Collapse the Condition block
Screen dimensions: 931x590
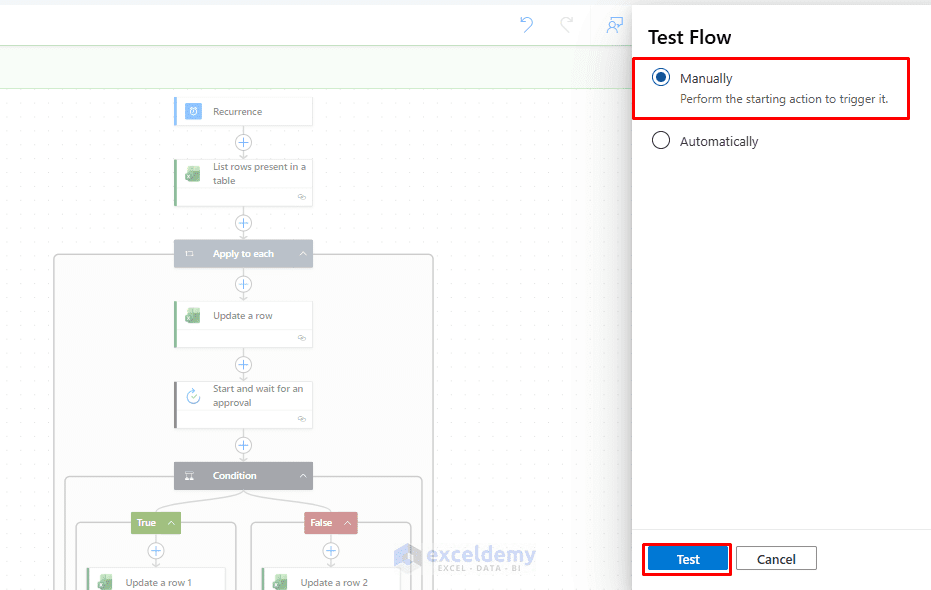(303, 475)
